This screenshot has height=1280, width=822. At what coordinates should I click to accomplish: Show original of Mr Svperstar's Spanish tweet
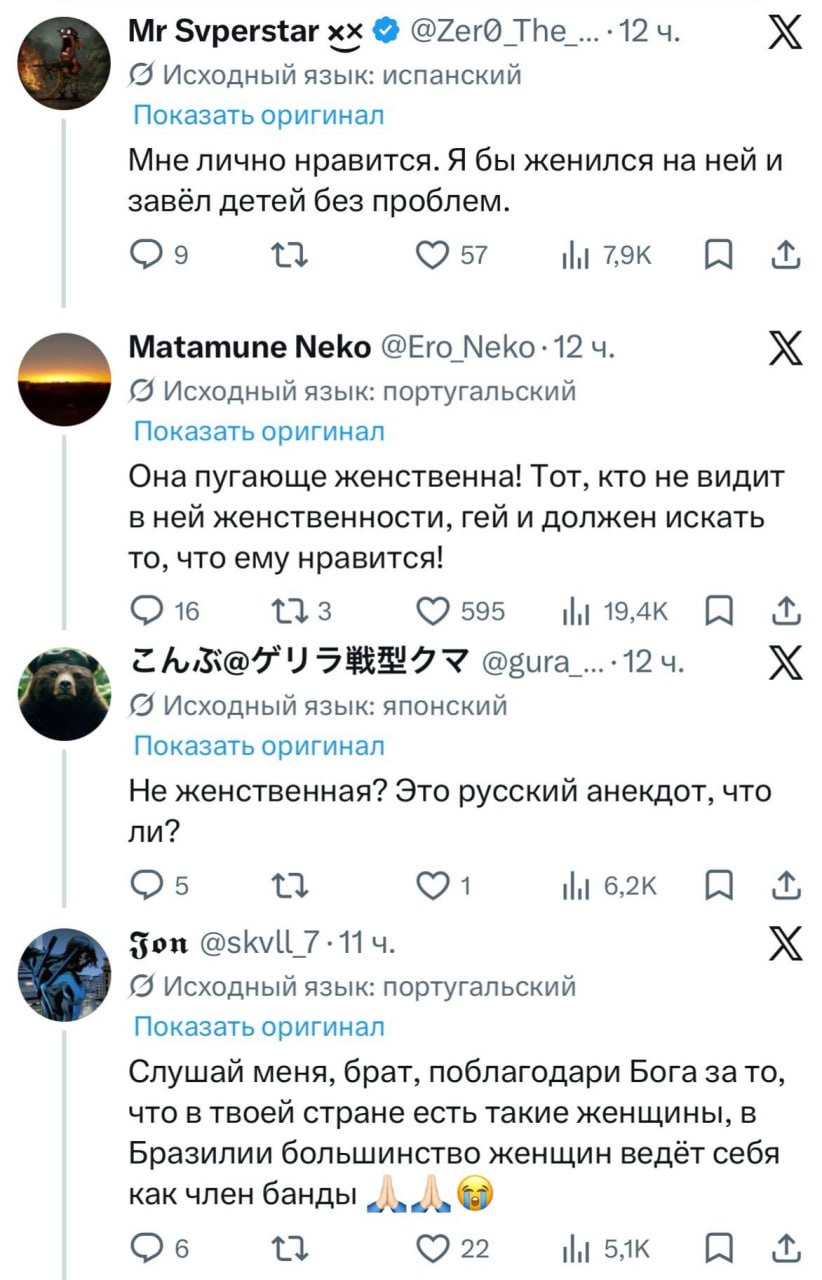(x=258, y=115)
